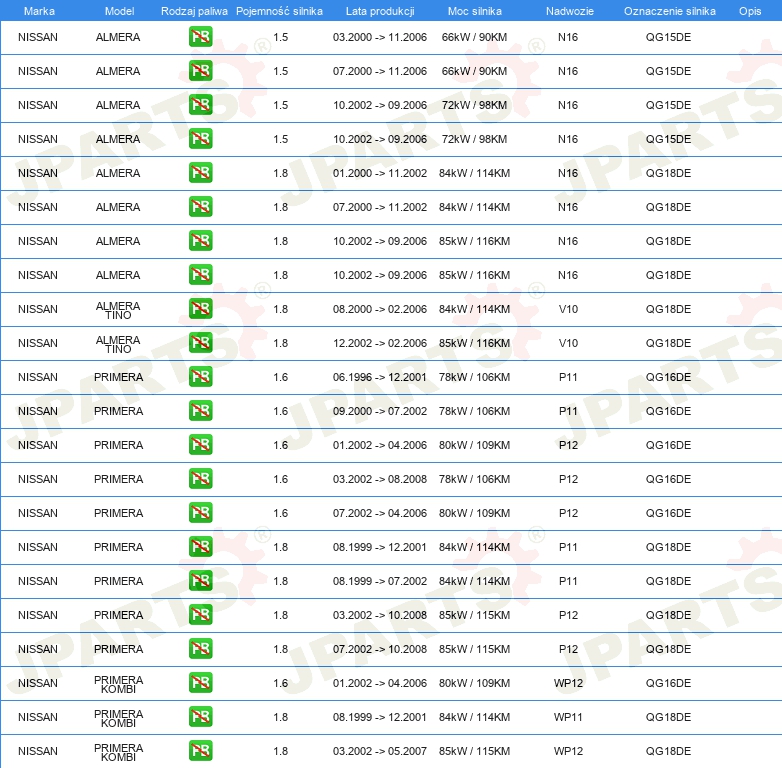Viewport: 782px width, 768px height.
Task: Click fuel icon in Almera Tino 12.2002 -> 02.2006 row
Action: pyautogui.click(x=200, y=343)
